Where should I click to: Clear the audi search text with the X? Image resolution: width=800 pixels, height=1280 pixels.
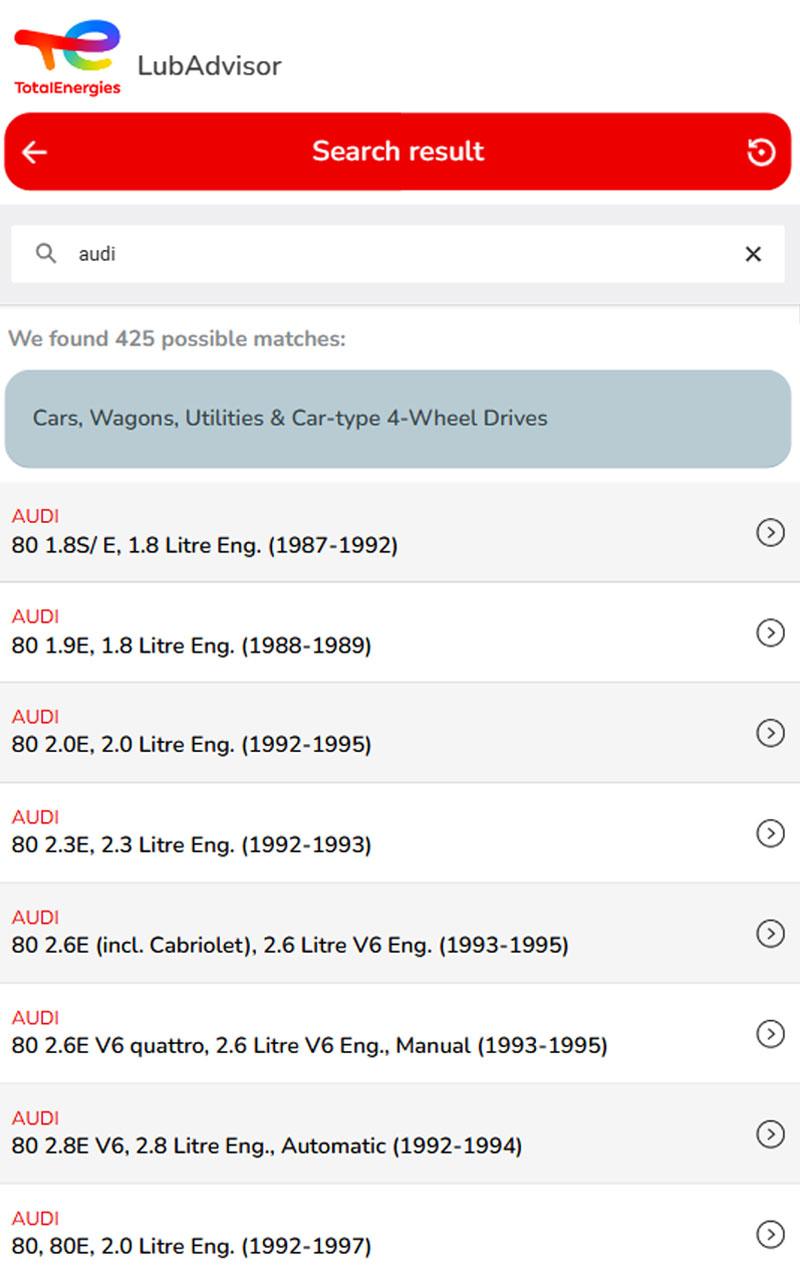point(753,254)
